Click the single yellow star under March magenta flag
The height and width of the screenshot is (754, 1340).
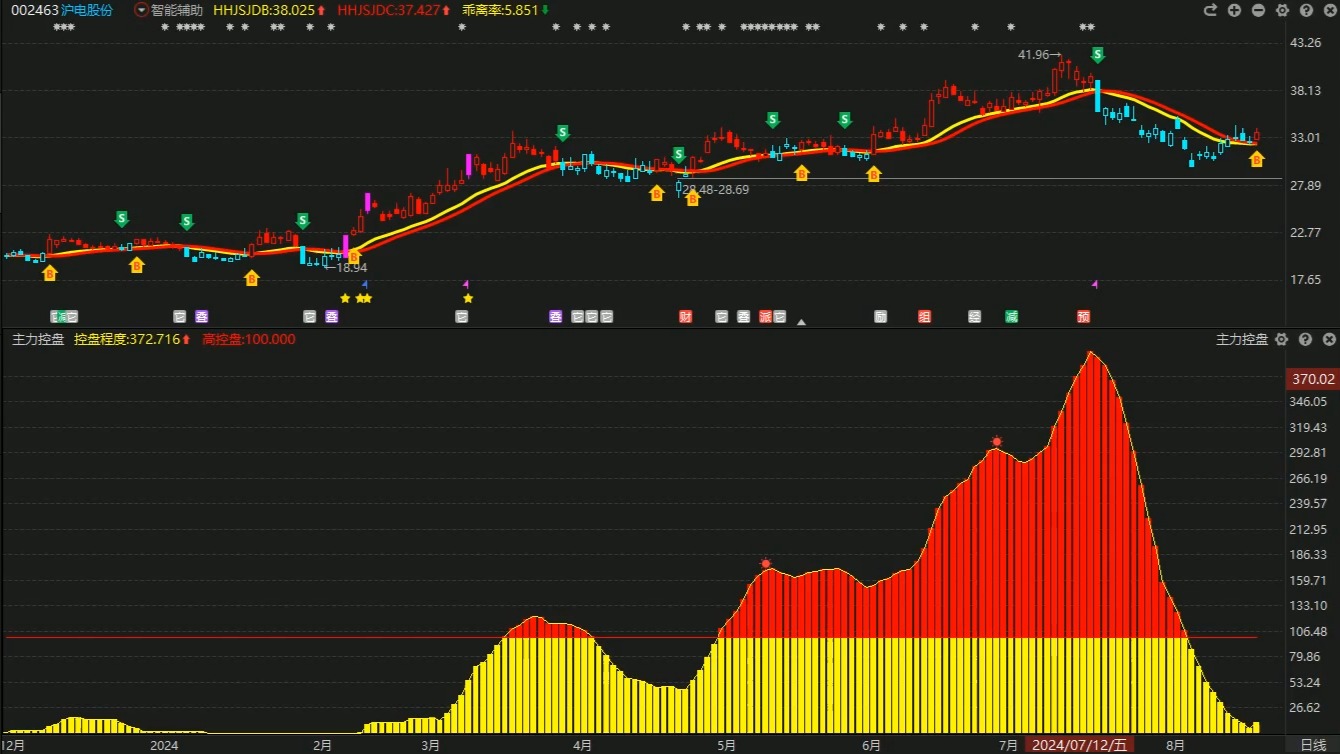(468, 298)
